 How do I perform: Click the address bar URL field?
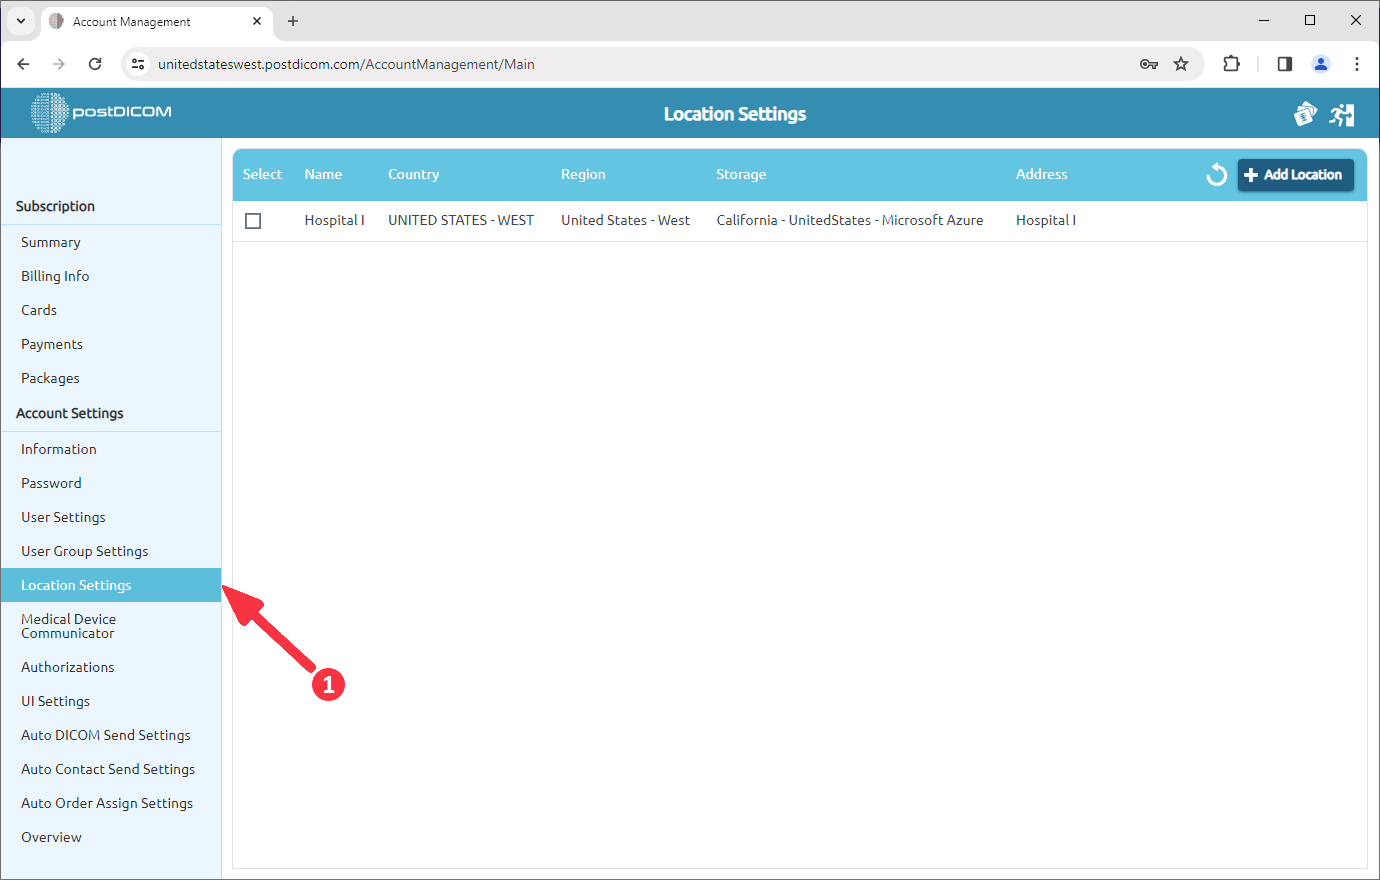(400, 63)
